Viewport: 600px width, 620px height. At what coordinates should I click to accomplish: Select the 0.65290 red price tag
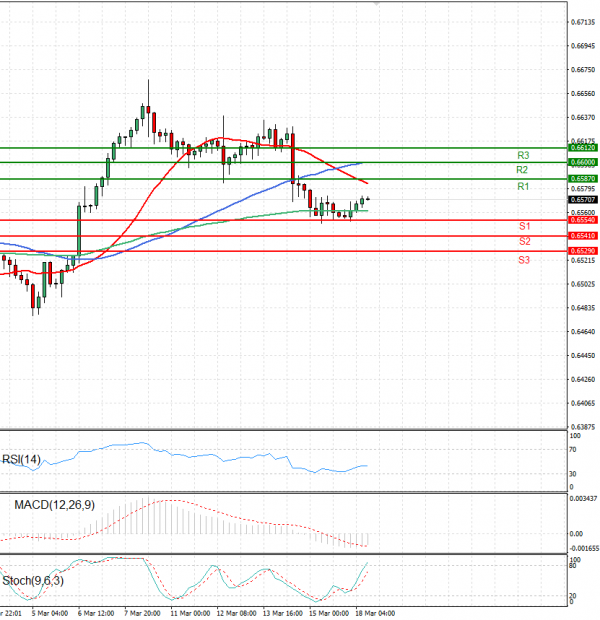(583, 251)
